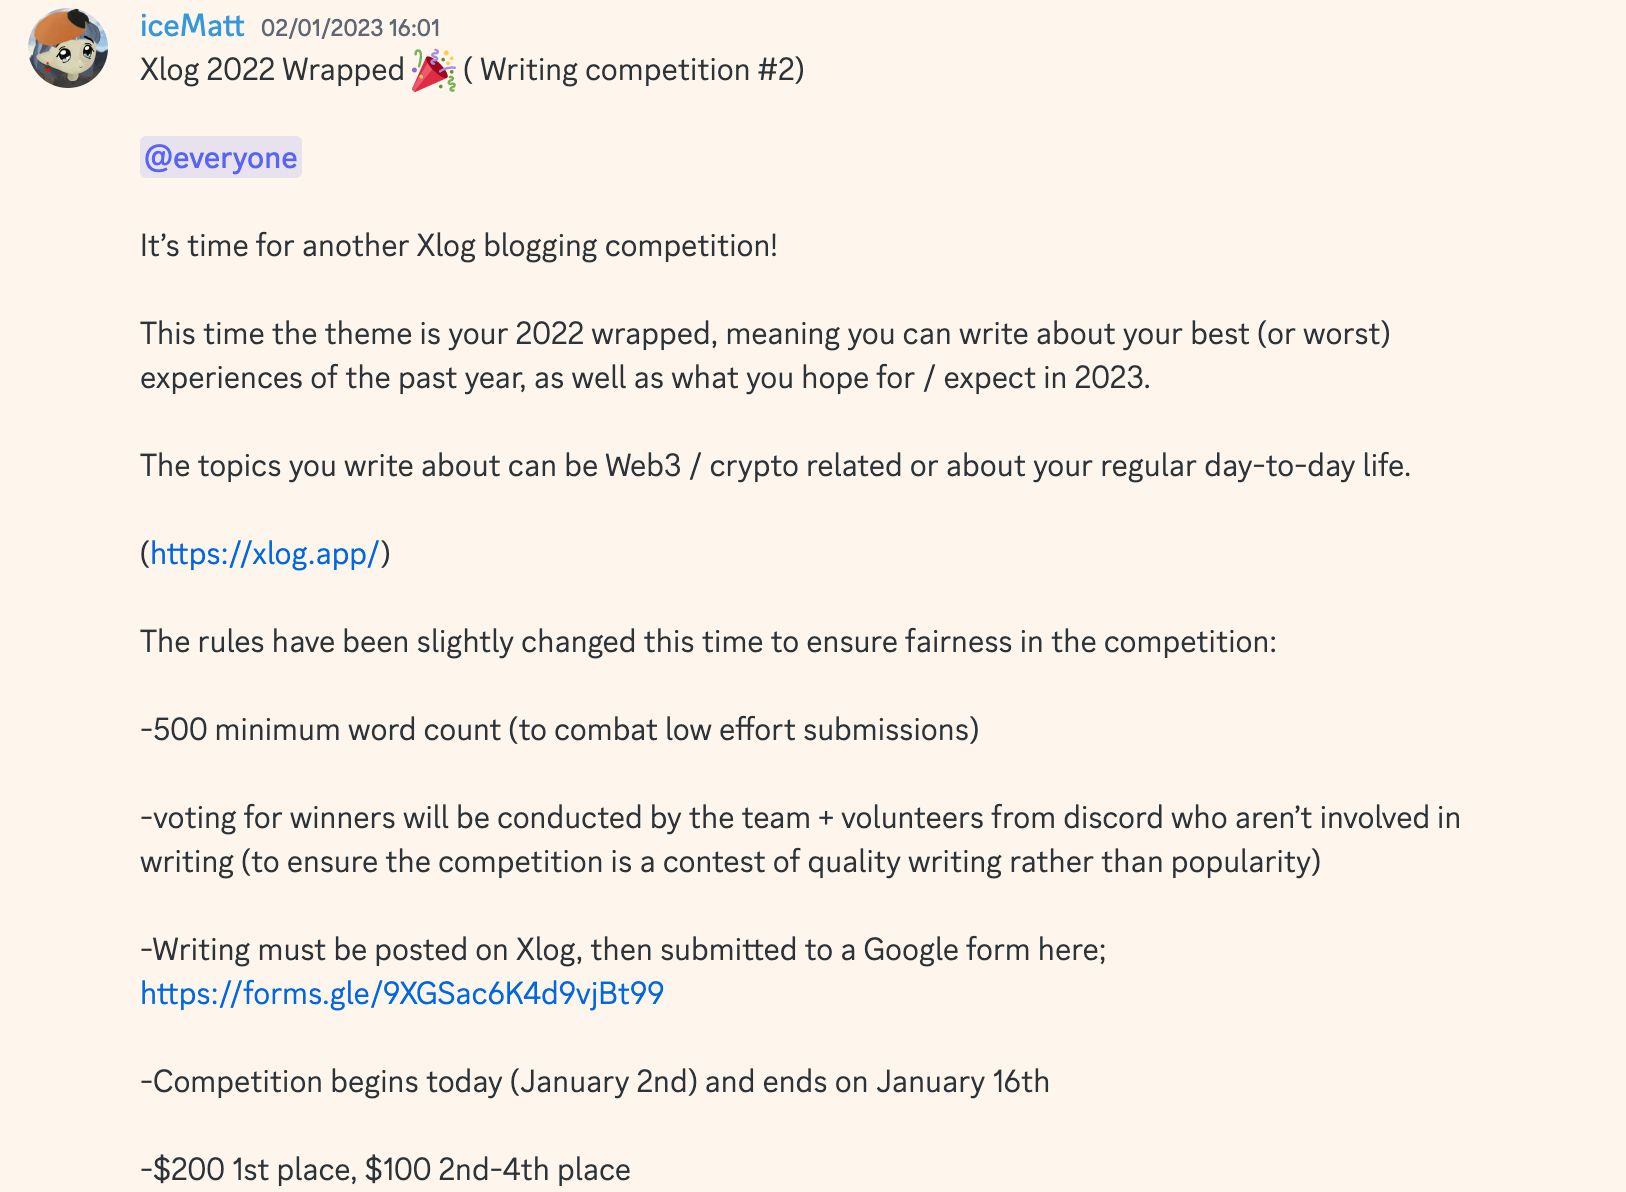This screenshot has height=1192, width=1626.
Task: Open the forms.gle Google form link
Action: tap(402, 993)
